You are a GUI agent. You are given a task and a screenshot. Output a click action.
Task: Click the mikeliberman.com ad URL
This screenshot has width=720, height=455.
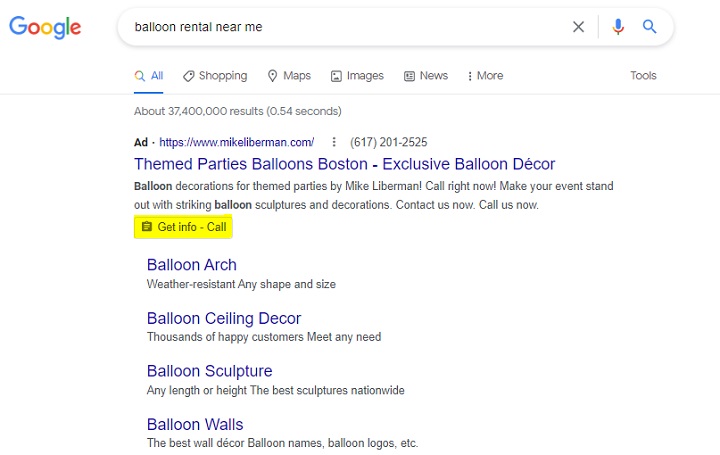coord(236,142)
